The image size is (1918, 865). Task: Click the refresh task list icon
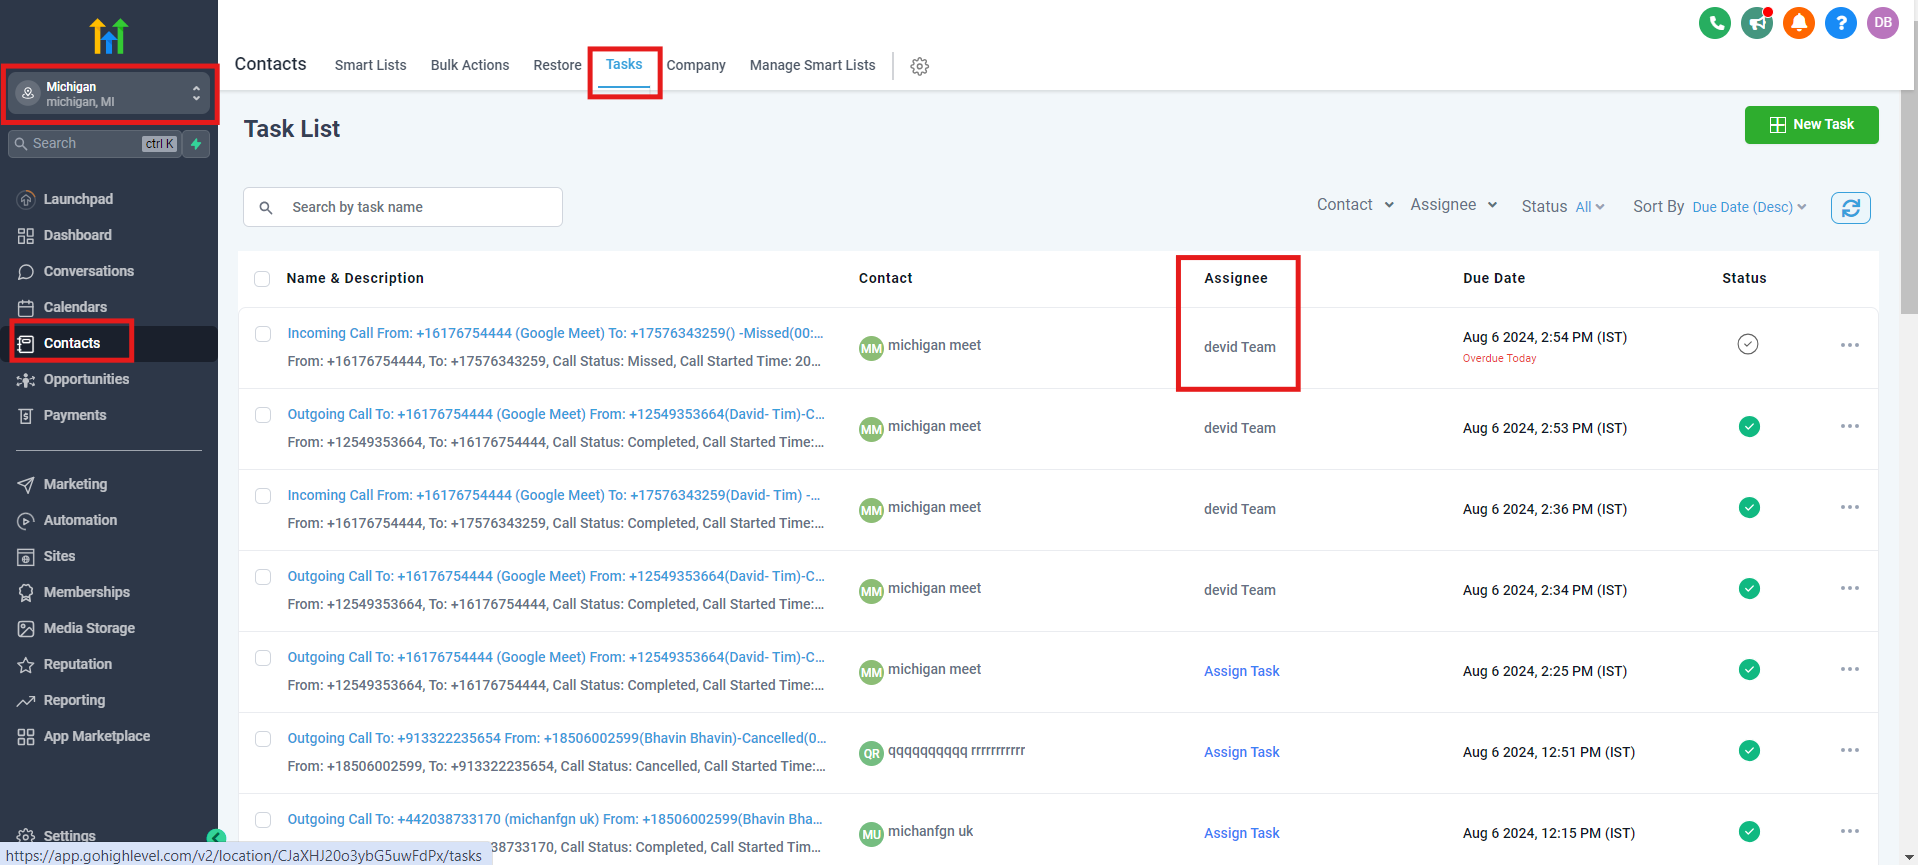click(1850, 207)
